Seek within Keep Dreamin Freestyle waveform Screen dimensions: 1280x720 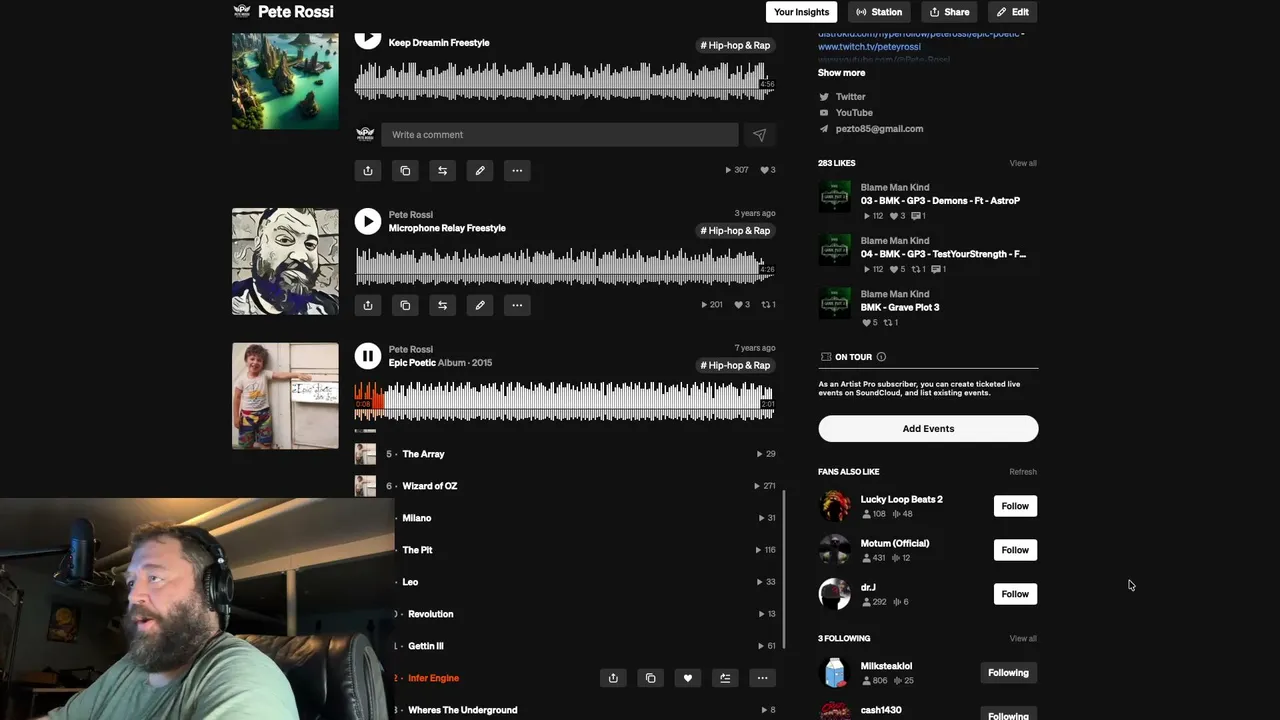point(564,82)
